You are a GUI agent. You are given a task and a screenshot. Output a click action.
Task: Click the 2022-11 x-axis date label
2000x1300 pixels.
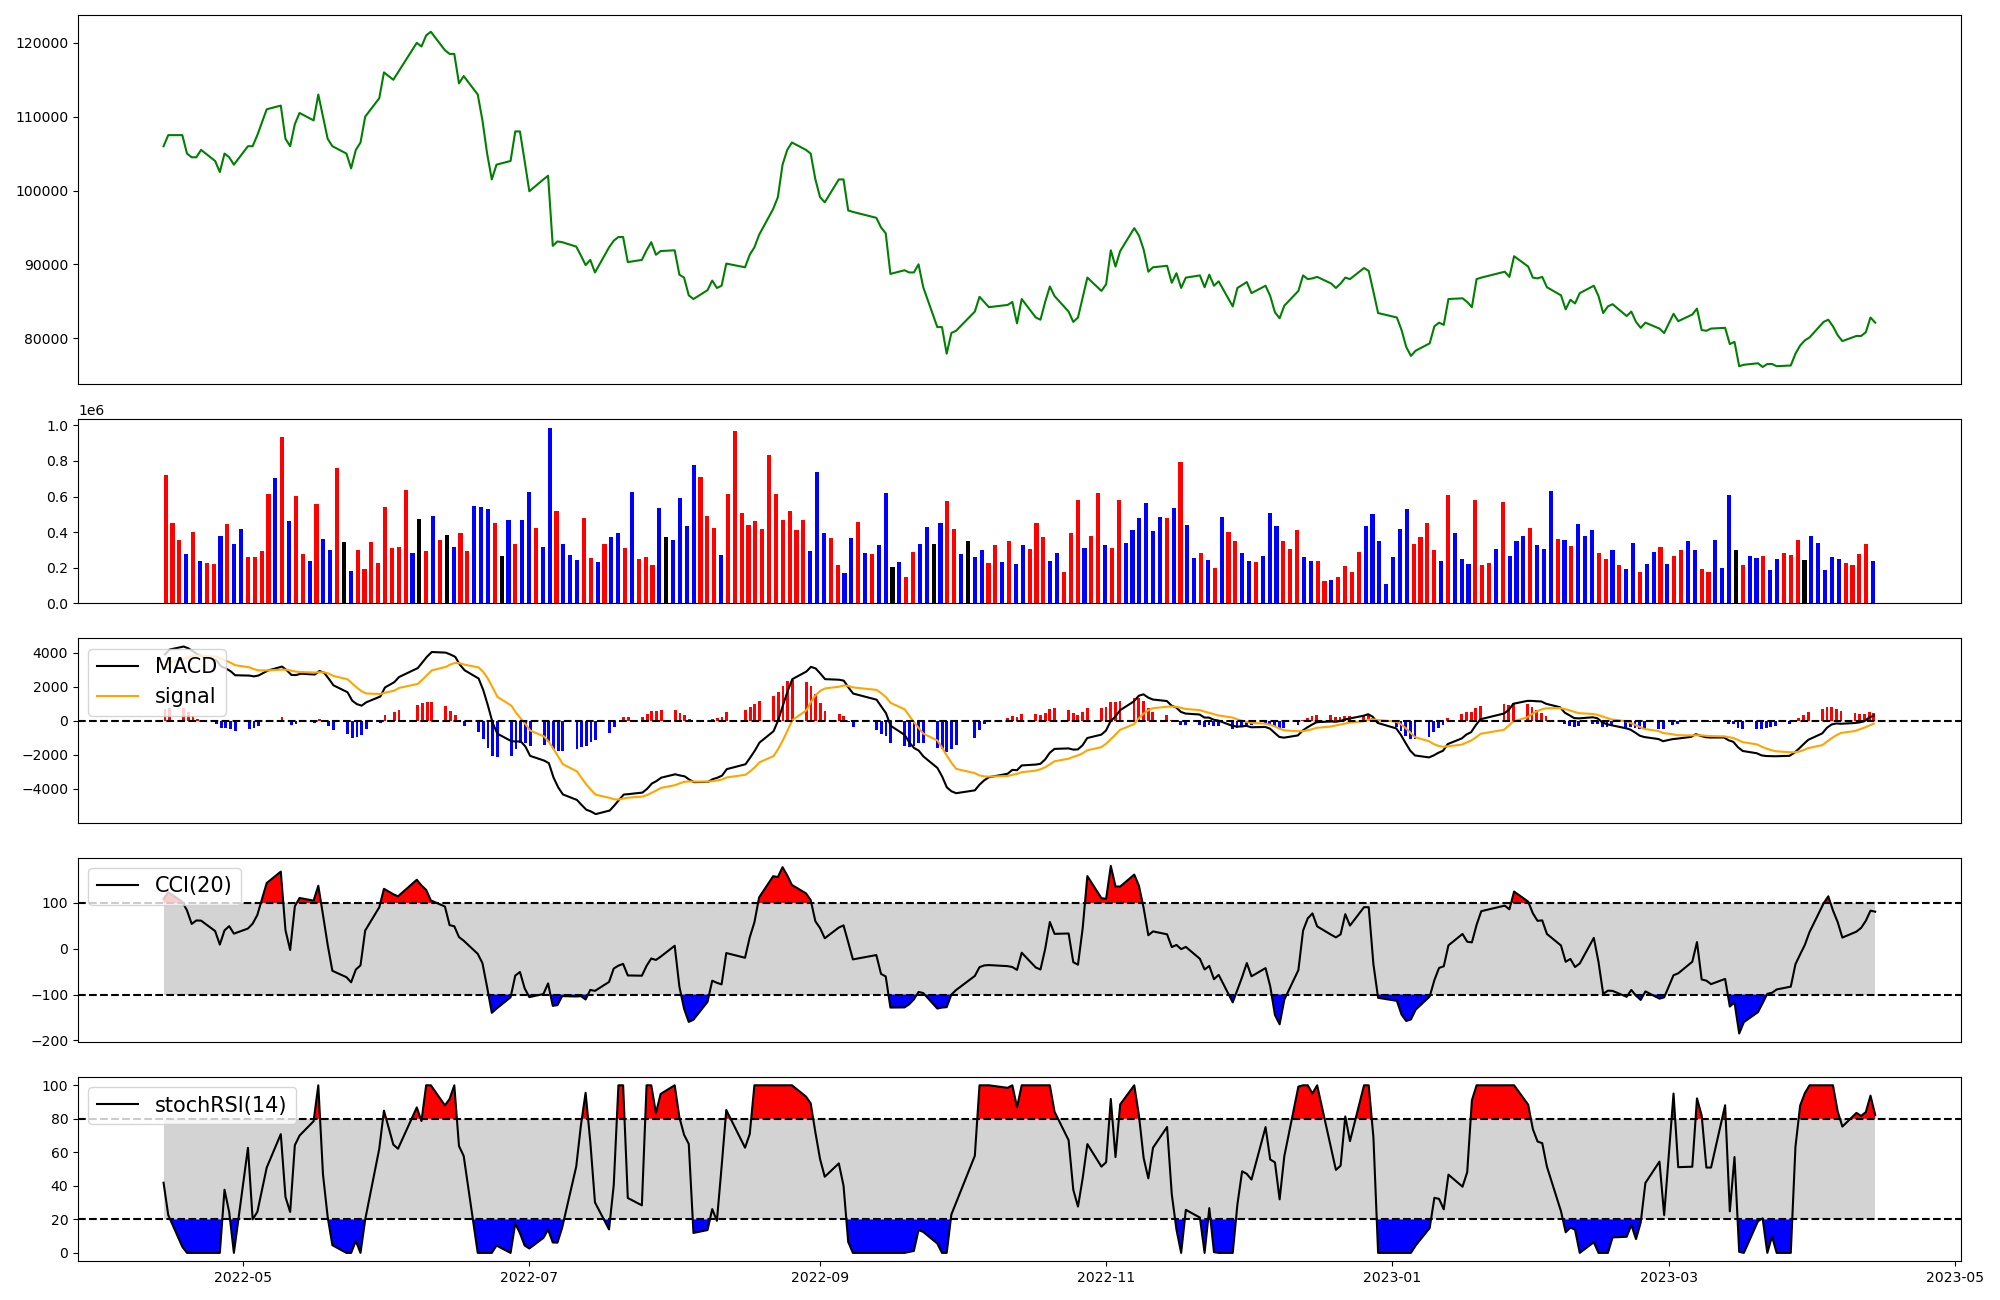pyautogui.click(x=1106, y=1277)
